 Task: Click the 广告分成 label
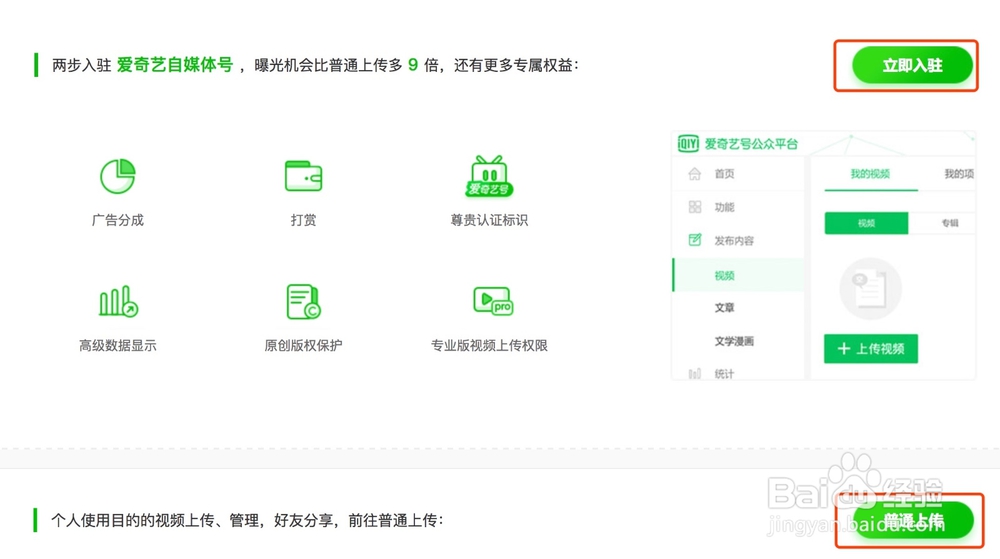[x=118, y=220]
